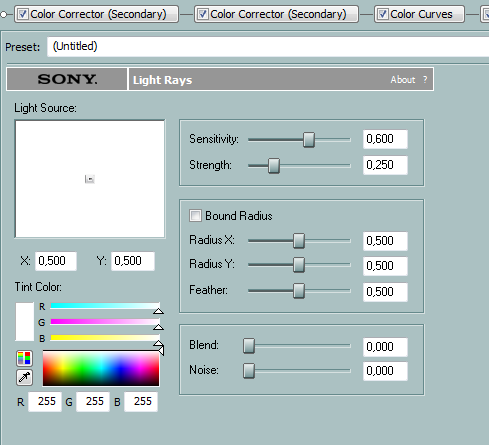Viewport: 489px width, 445px height.
Task: Click the Noise value field
Action: click(385, 371)
